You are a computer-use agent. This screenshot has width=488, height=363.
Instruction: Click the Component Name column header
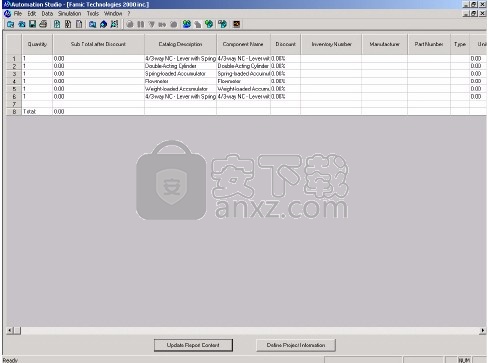point(243,44)
